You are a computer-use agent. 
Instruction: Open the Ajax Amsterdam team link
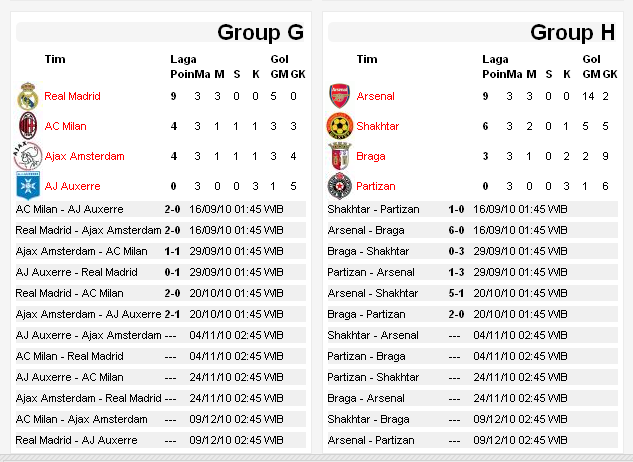pyautogui.click(x=84, y=157)
